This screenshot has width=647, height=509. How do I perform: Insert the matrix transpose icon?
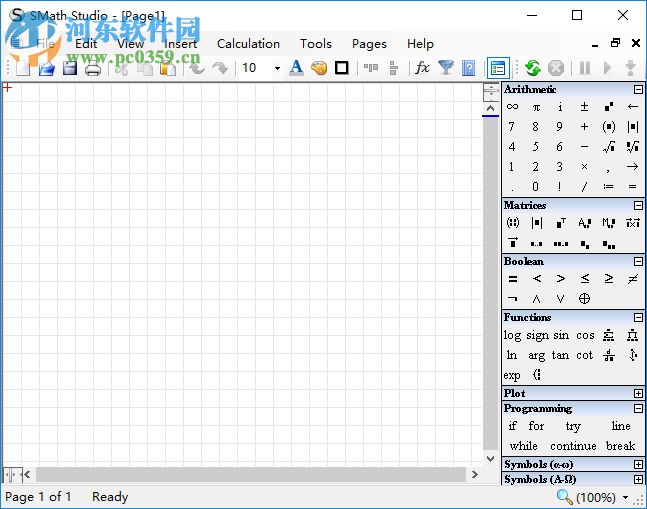(x=560, y=223)
